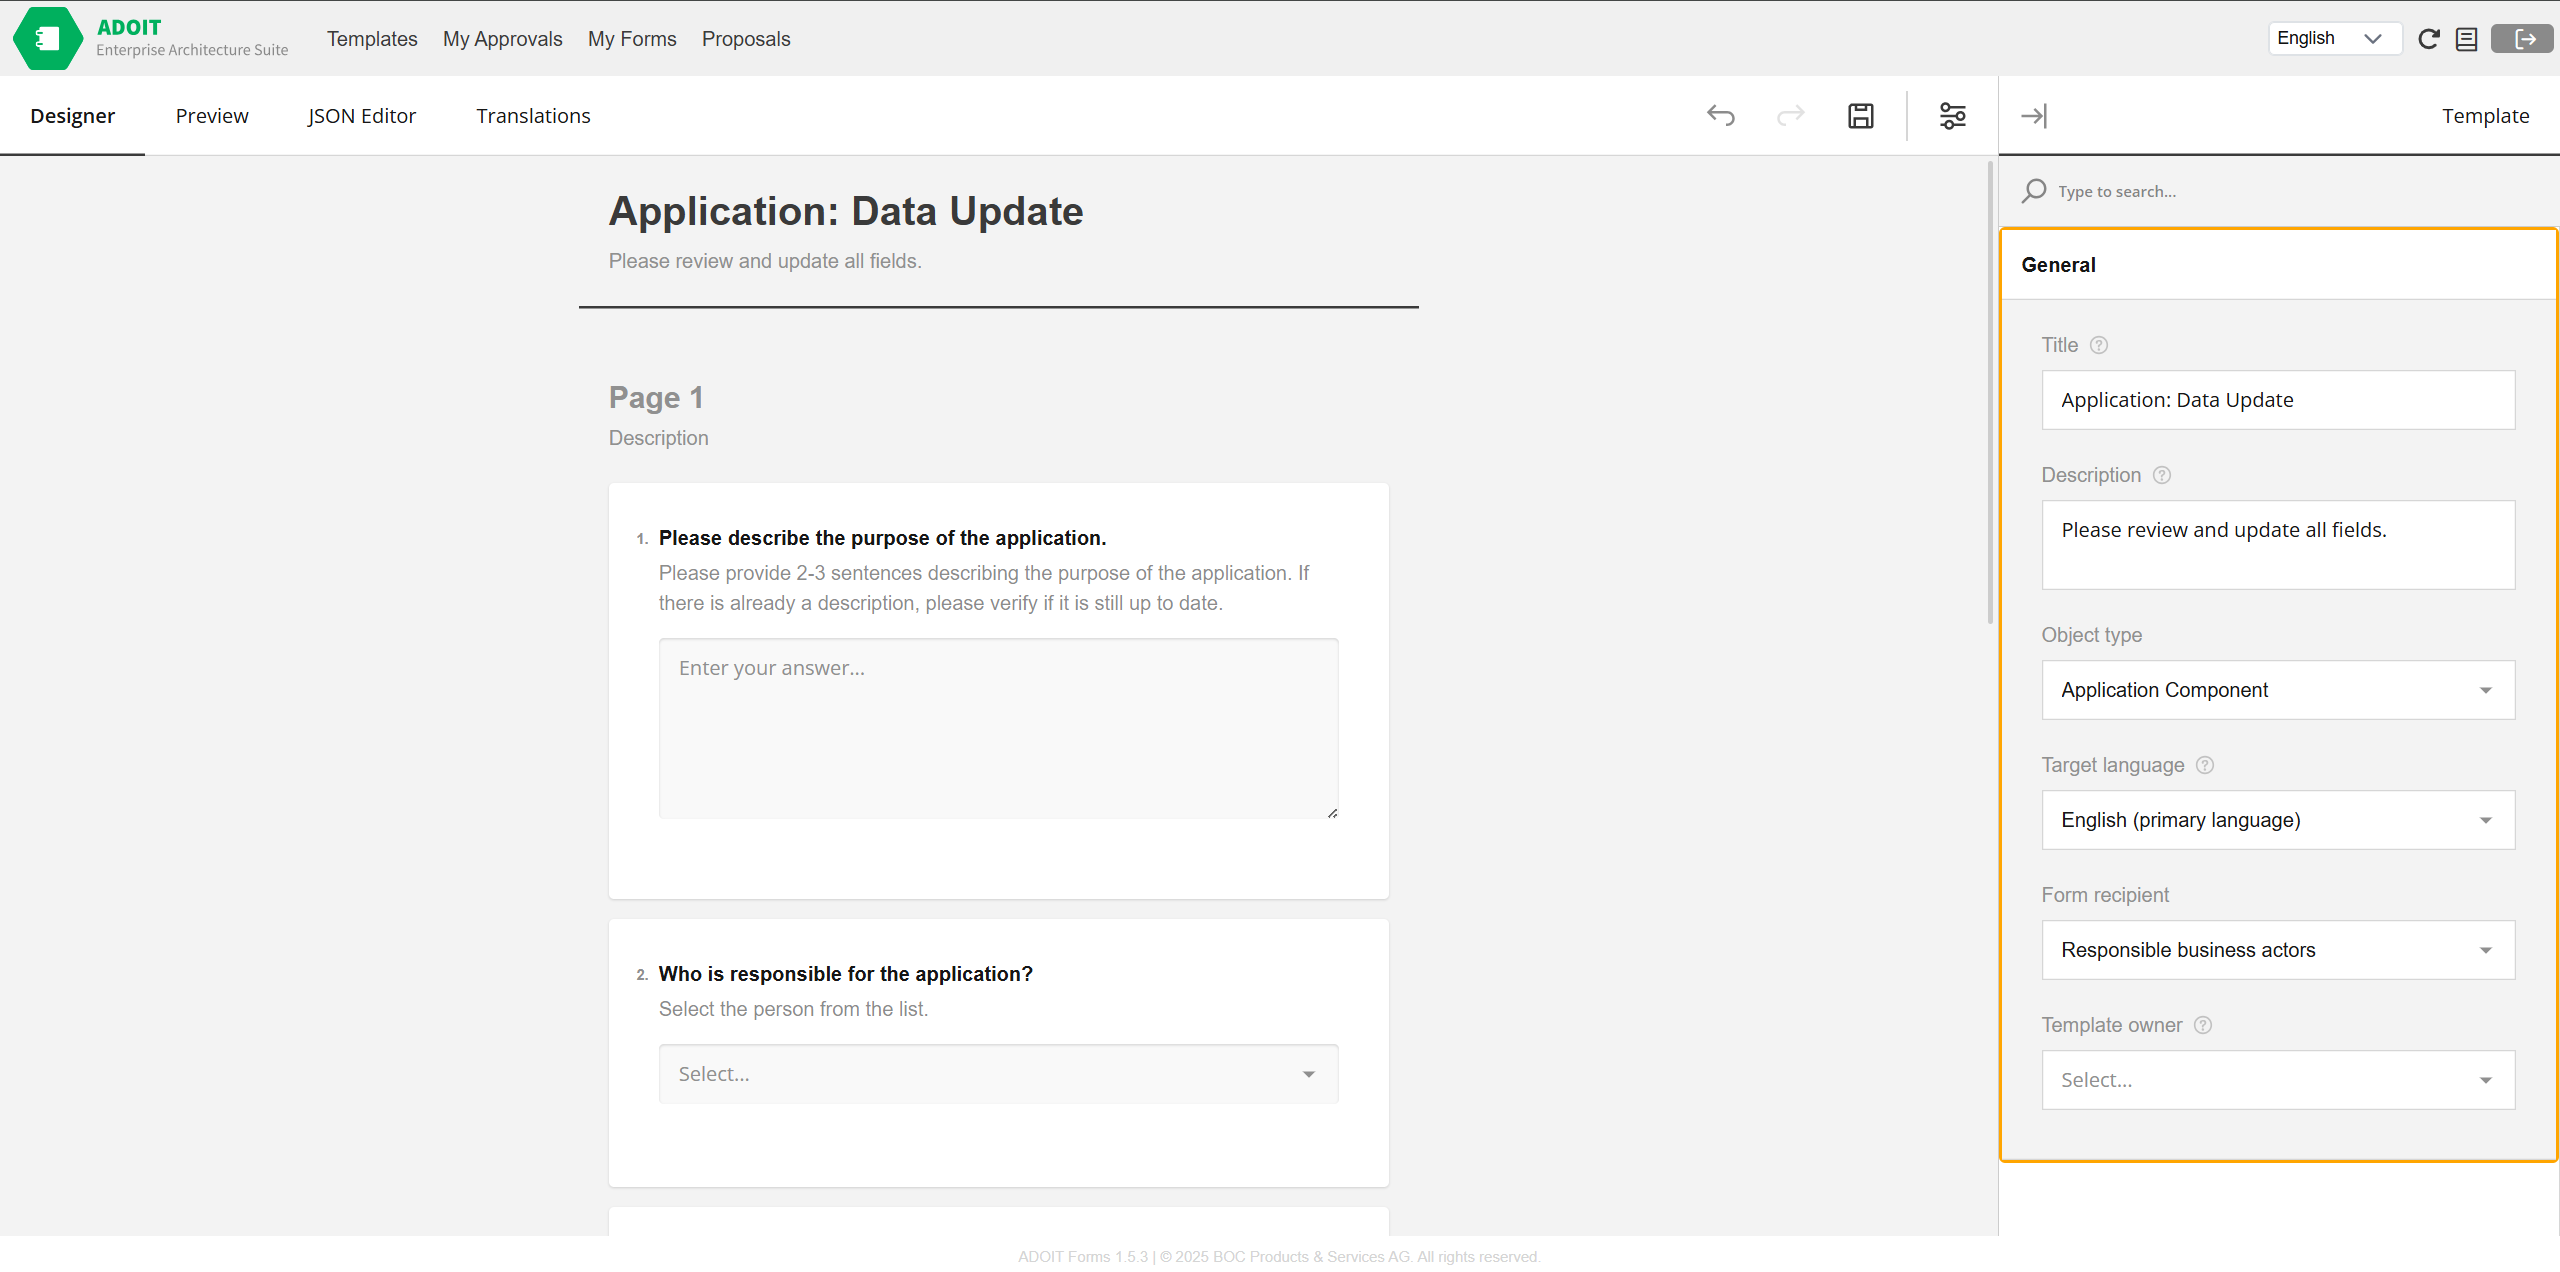Open the settings sliders icon
2560x1272 pixels.
click(x=1952, y=116)
